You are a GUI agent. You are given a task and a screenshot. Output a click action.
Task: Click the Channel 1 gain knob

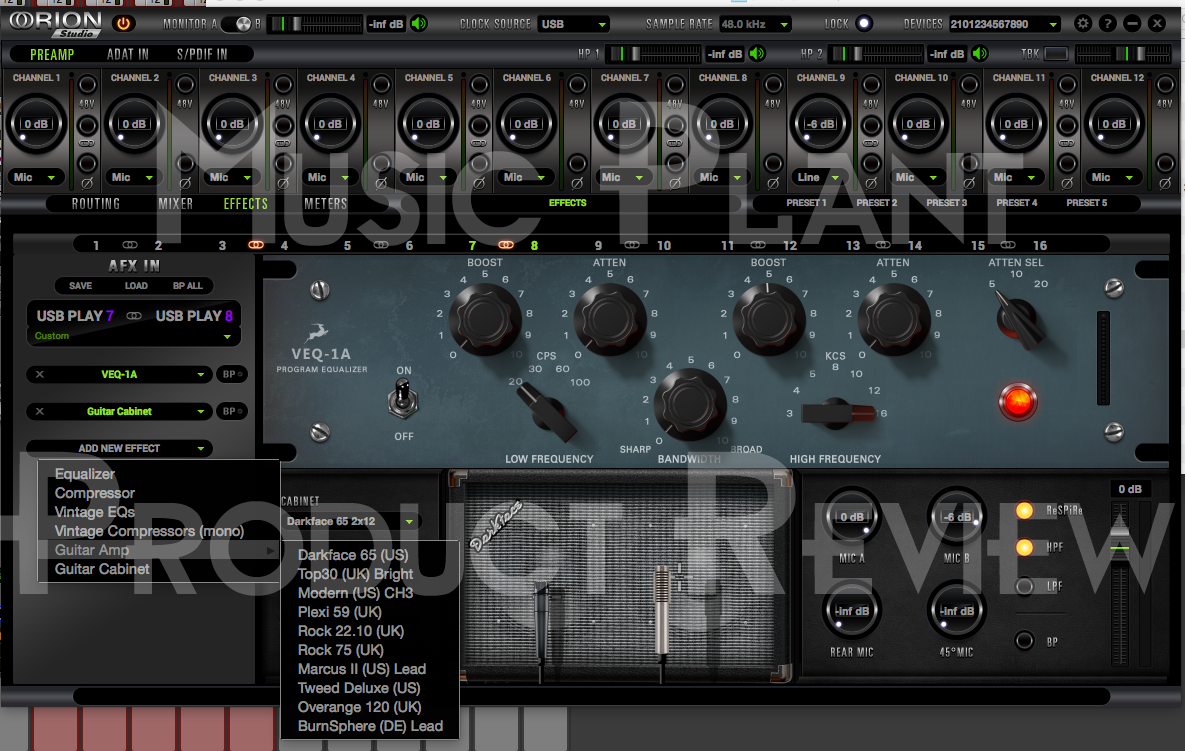(x=36, y=125)
